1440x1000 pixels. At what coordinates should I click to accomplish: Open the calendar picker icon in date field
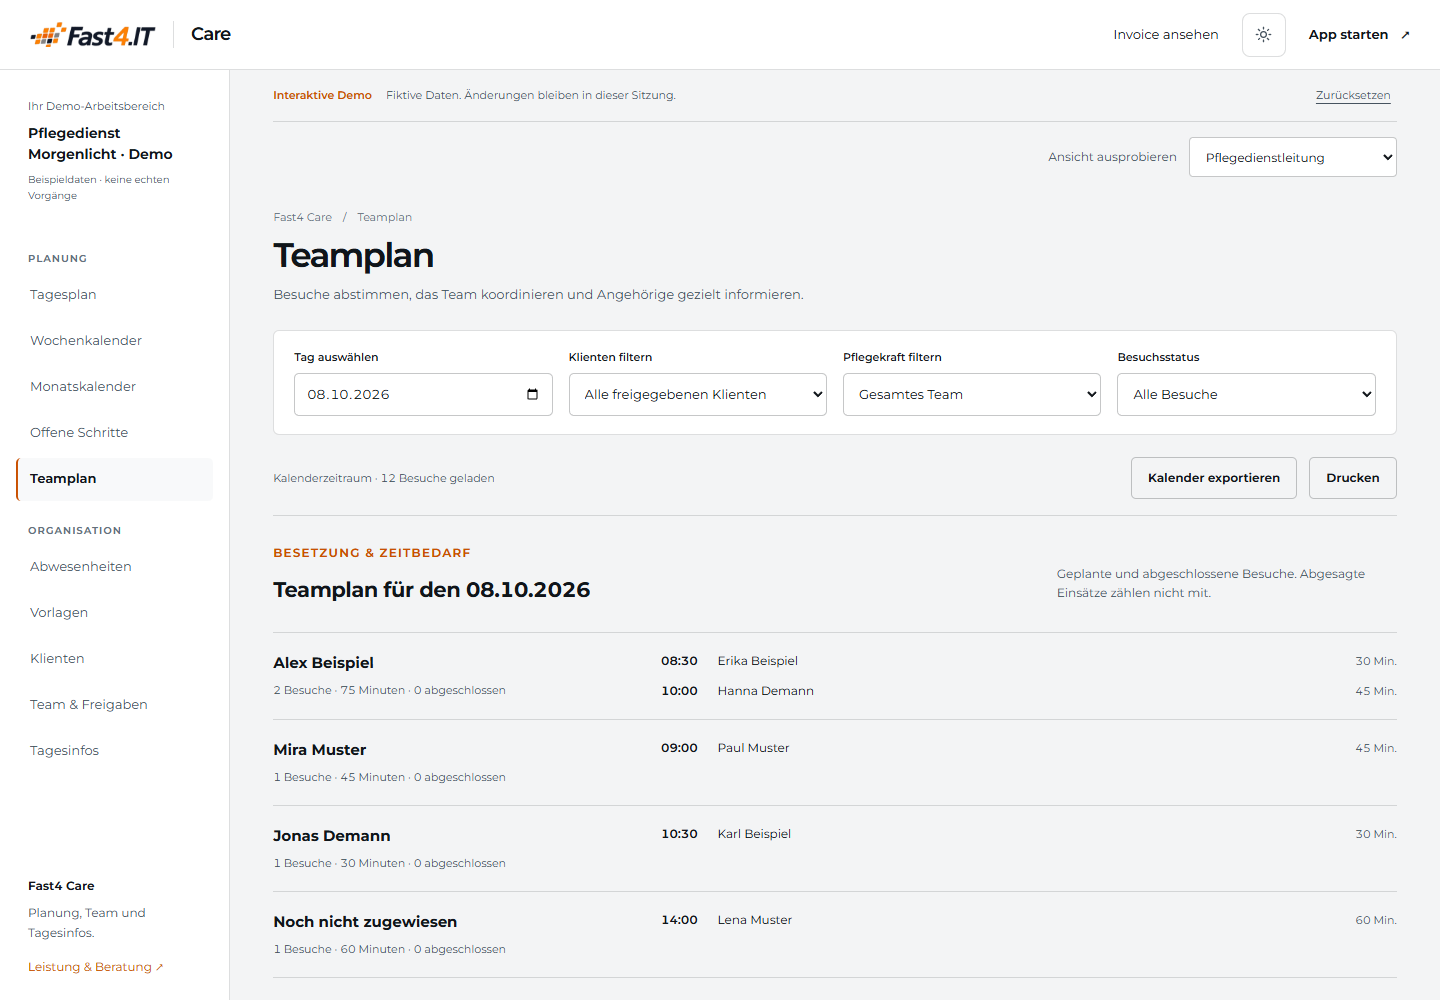[532, 394]
